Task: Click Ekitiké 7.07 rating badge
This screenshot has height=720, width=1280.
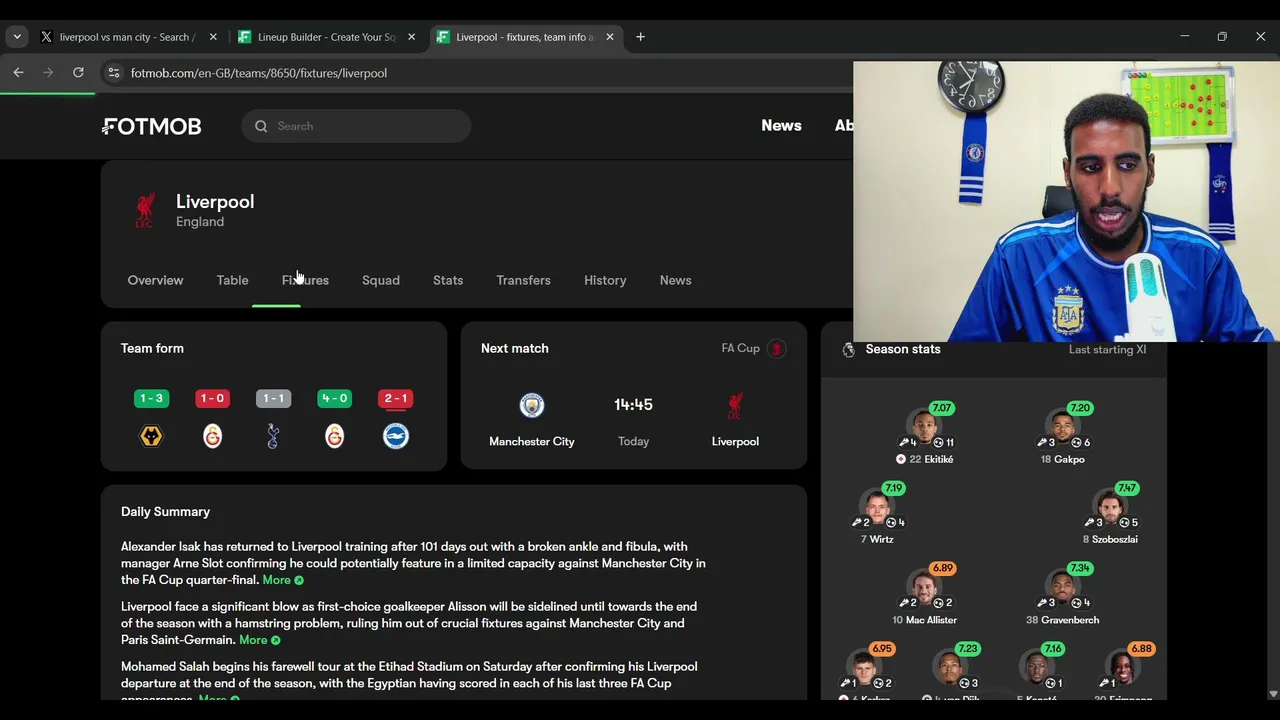Action: (x=941, y=408)
